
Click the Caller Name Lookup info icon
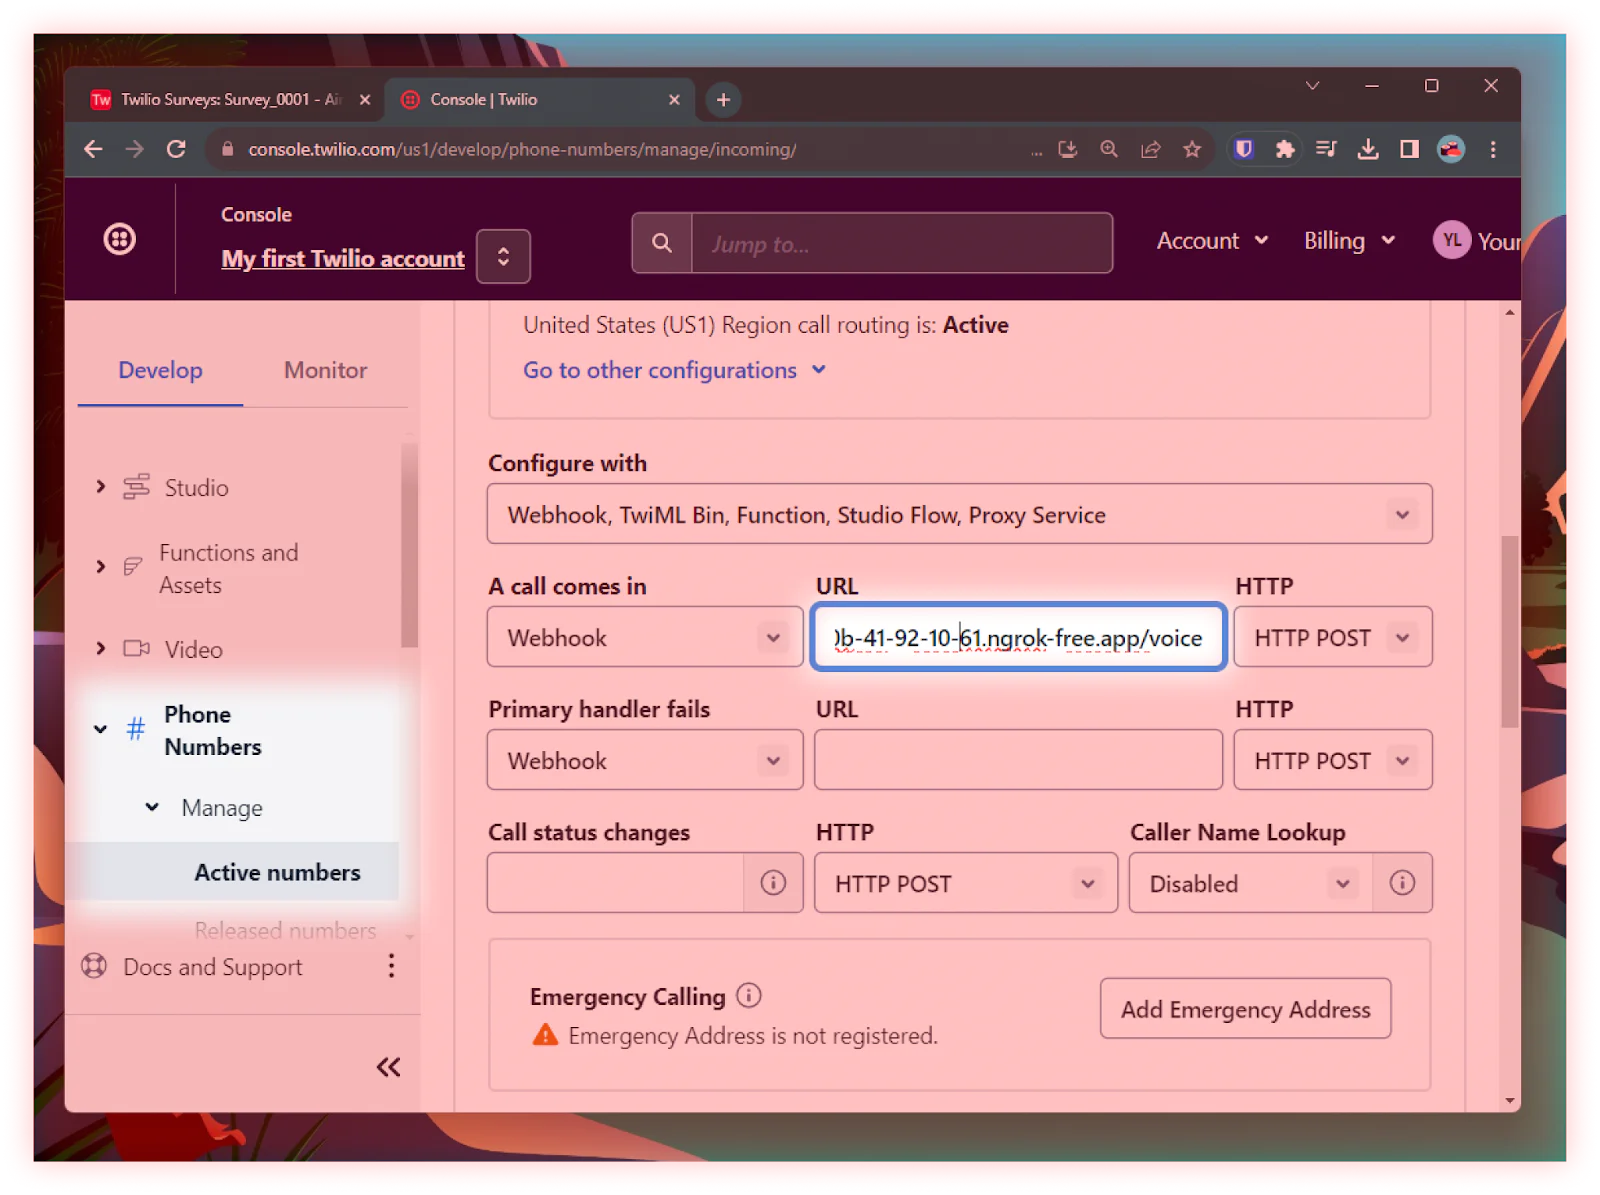pos(1402,883)
